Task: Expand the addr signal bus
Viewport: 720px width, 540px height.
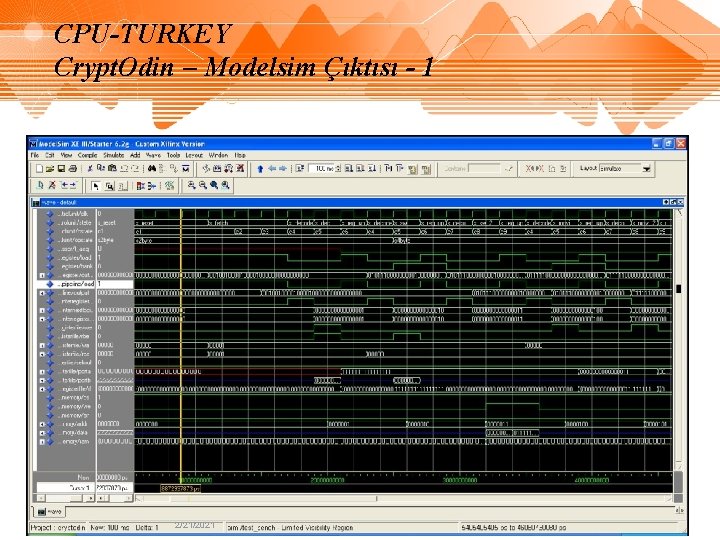Action: [x=42, y=424]
